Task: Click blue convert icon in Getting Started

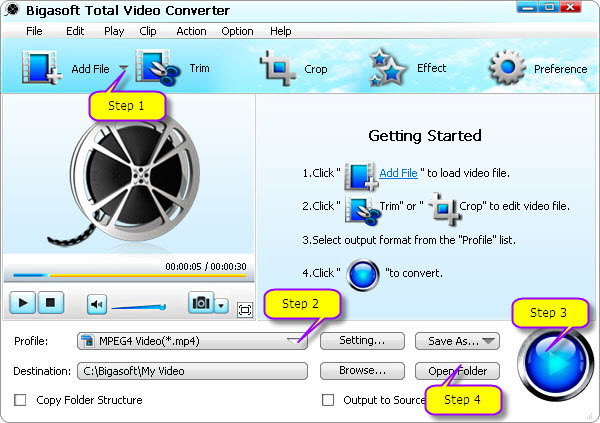Action: 363,275
